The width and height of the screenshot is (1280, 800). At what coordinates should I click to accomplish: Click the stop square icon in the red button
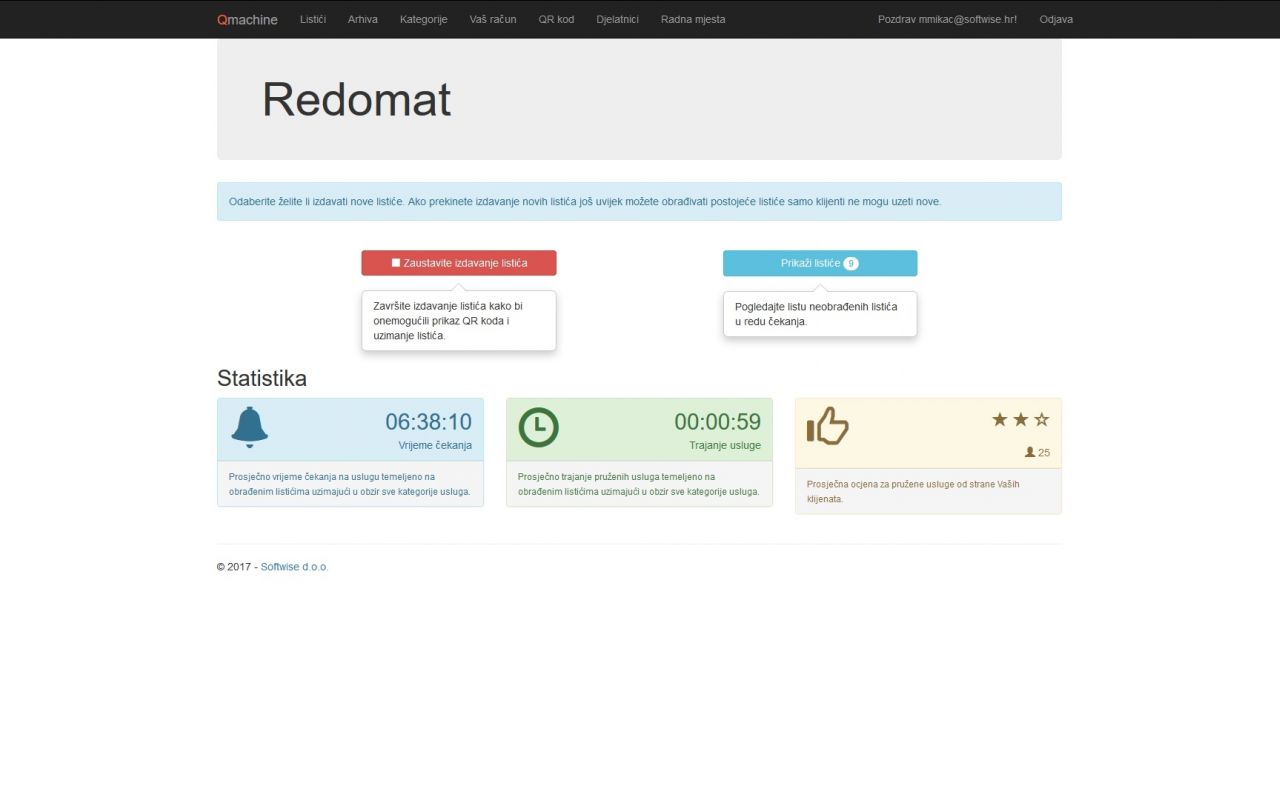tap(396, 263)
